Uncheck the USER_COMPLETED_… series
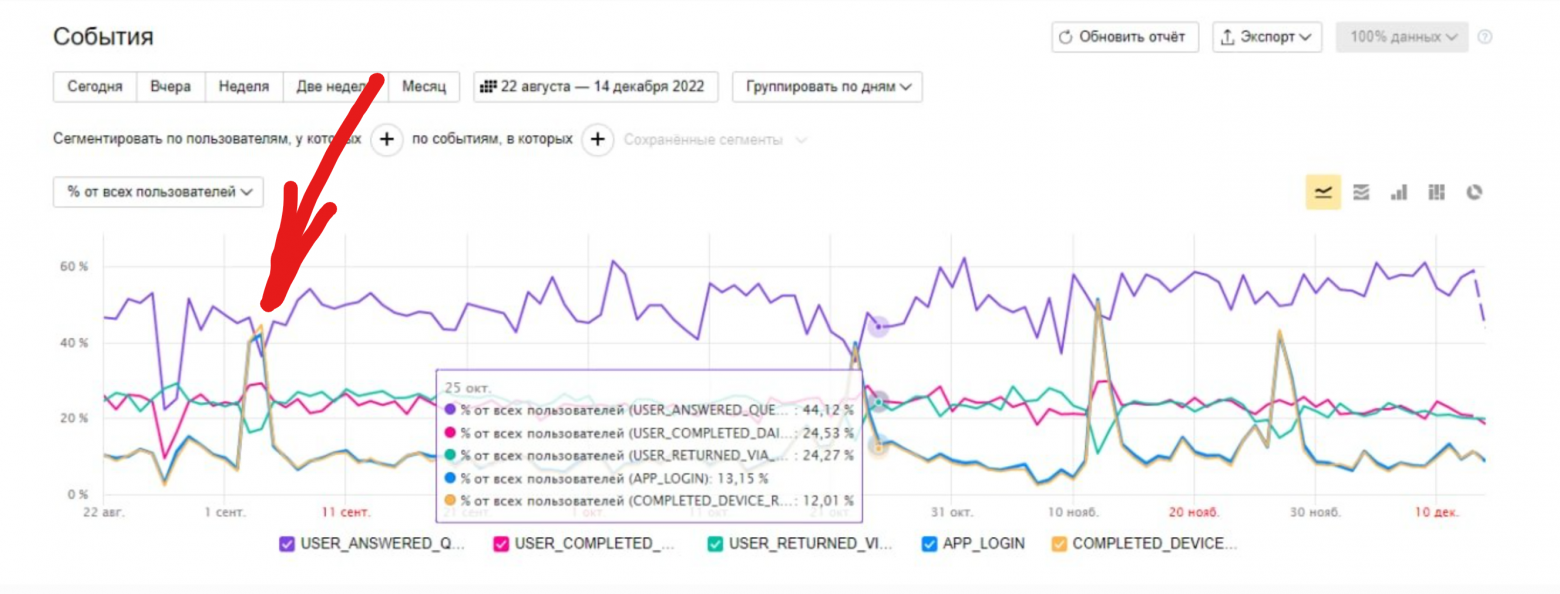This screenshot has height=594, width=1560. [501, 545]
